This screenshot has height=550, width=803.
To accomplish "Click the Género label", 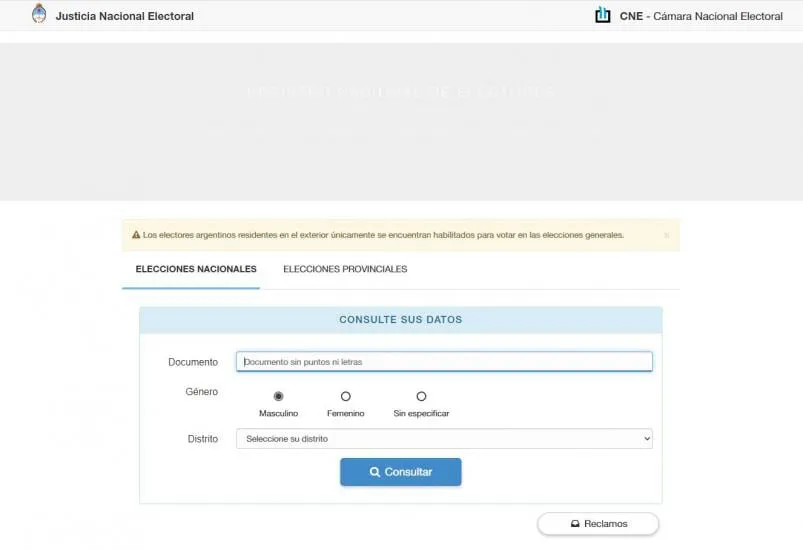I will [x=202, y=392].
